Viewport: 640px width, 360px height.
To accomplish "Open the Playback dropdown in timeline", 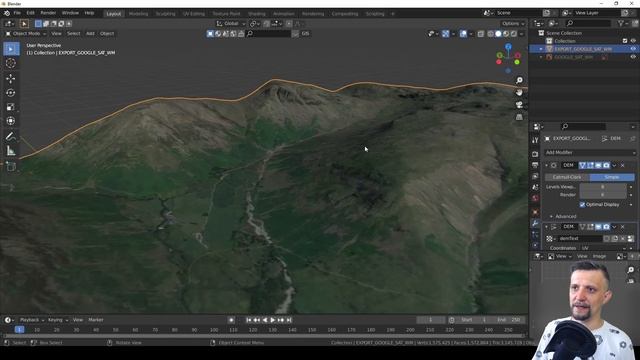I will (32, 320).
